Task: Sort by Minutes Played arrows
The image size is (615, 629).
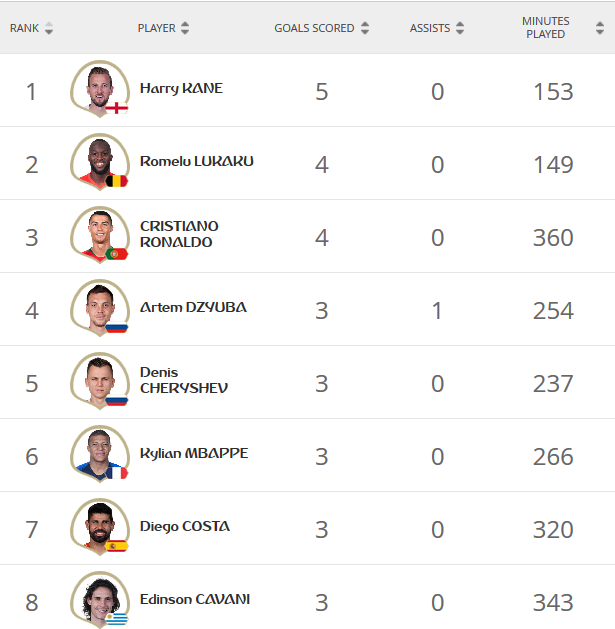Action: pos(600,28)
